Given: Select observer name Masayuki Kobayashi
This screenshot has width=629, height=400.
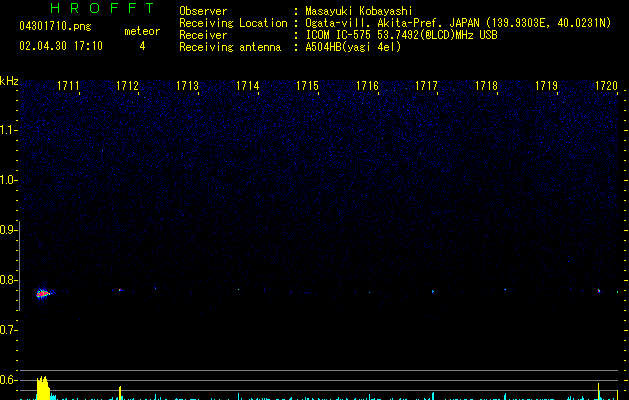Looking at the screenshot, I should (359, 11).
